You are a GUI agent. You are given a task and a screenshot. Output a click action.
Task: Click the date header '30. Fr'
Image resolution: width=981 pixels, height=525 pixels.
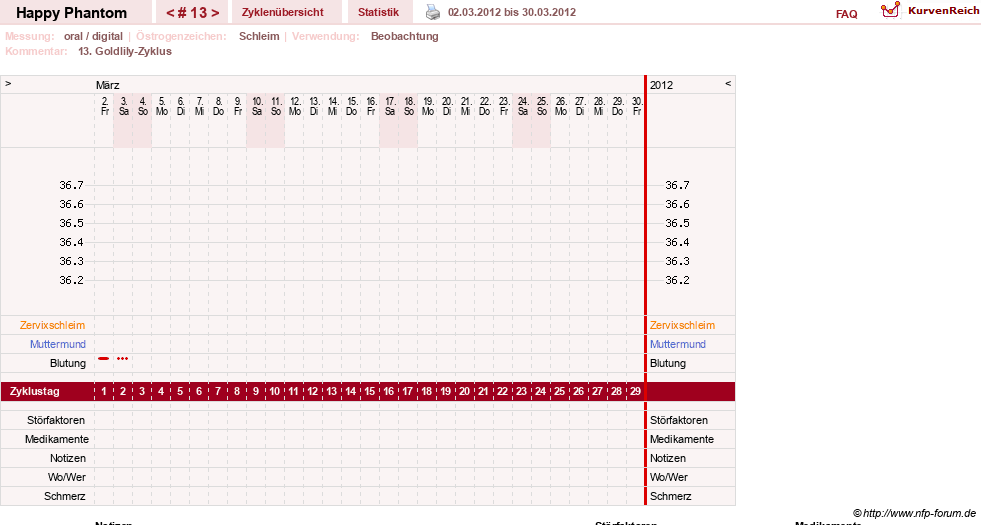coord(636,106)
